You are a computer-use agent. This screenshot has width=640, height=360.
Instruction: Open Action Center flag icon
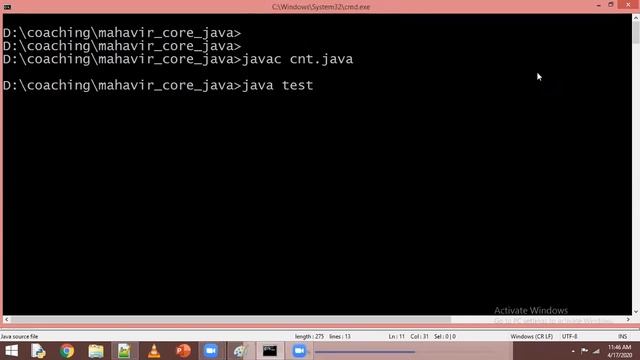[x=584, y=351]
